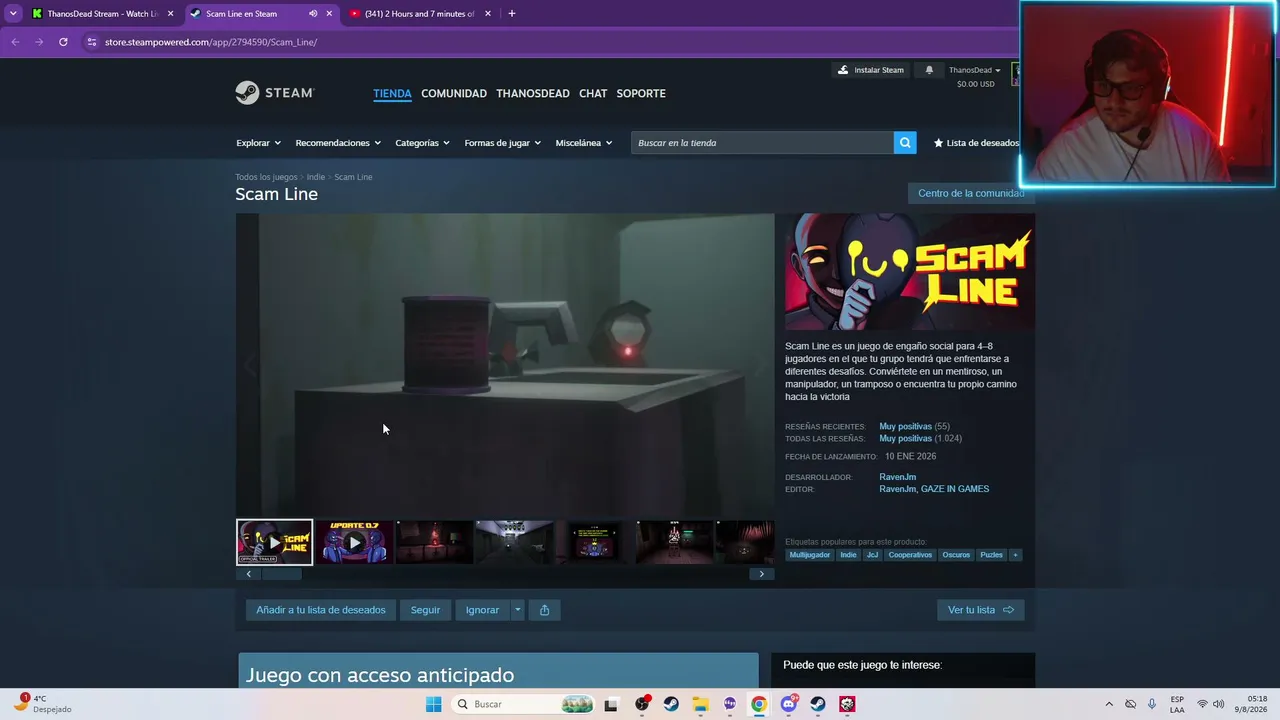Open the Categorías dropdown menu
1280x720 pixels.
coord(422,143)
